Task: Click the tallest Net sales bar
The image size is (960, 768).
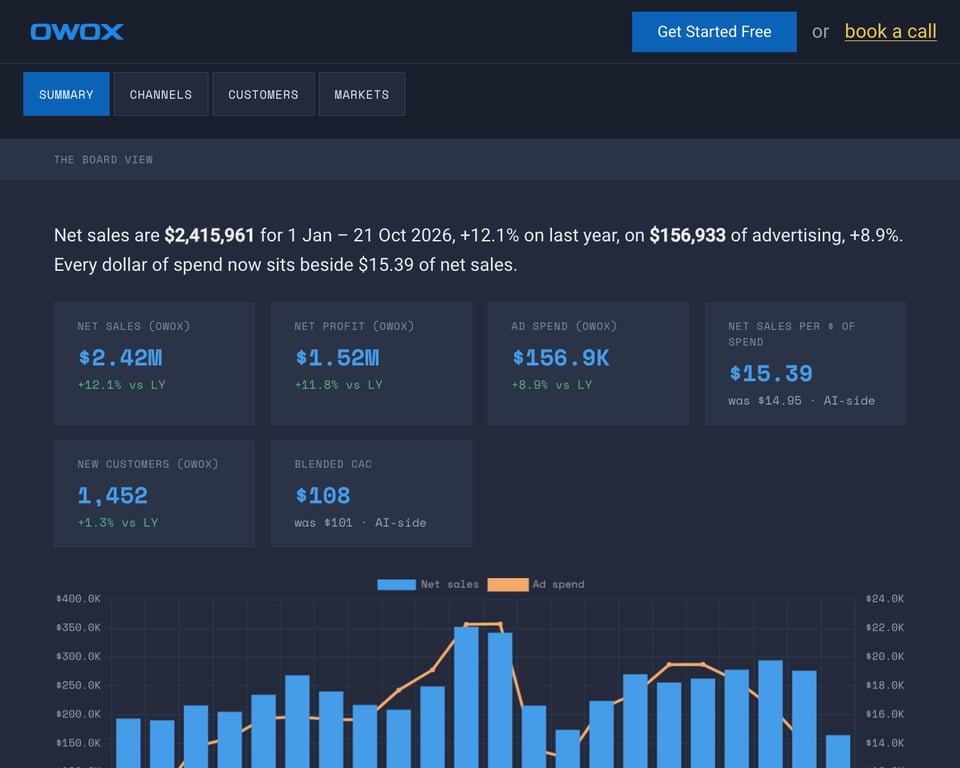Action: [467, 697]
